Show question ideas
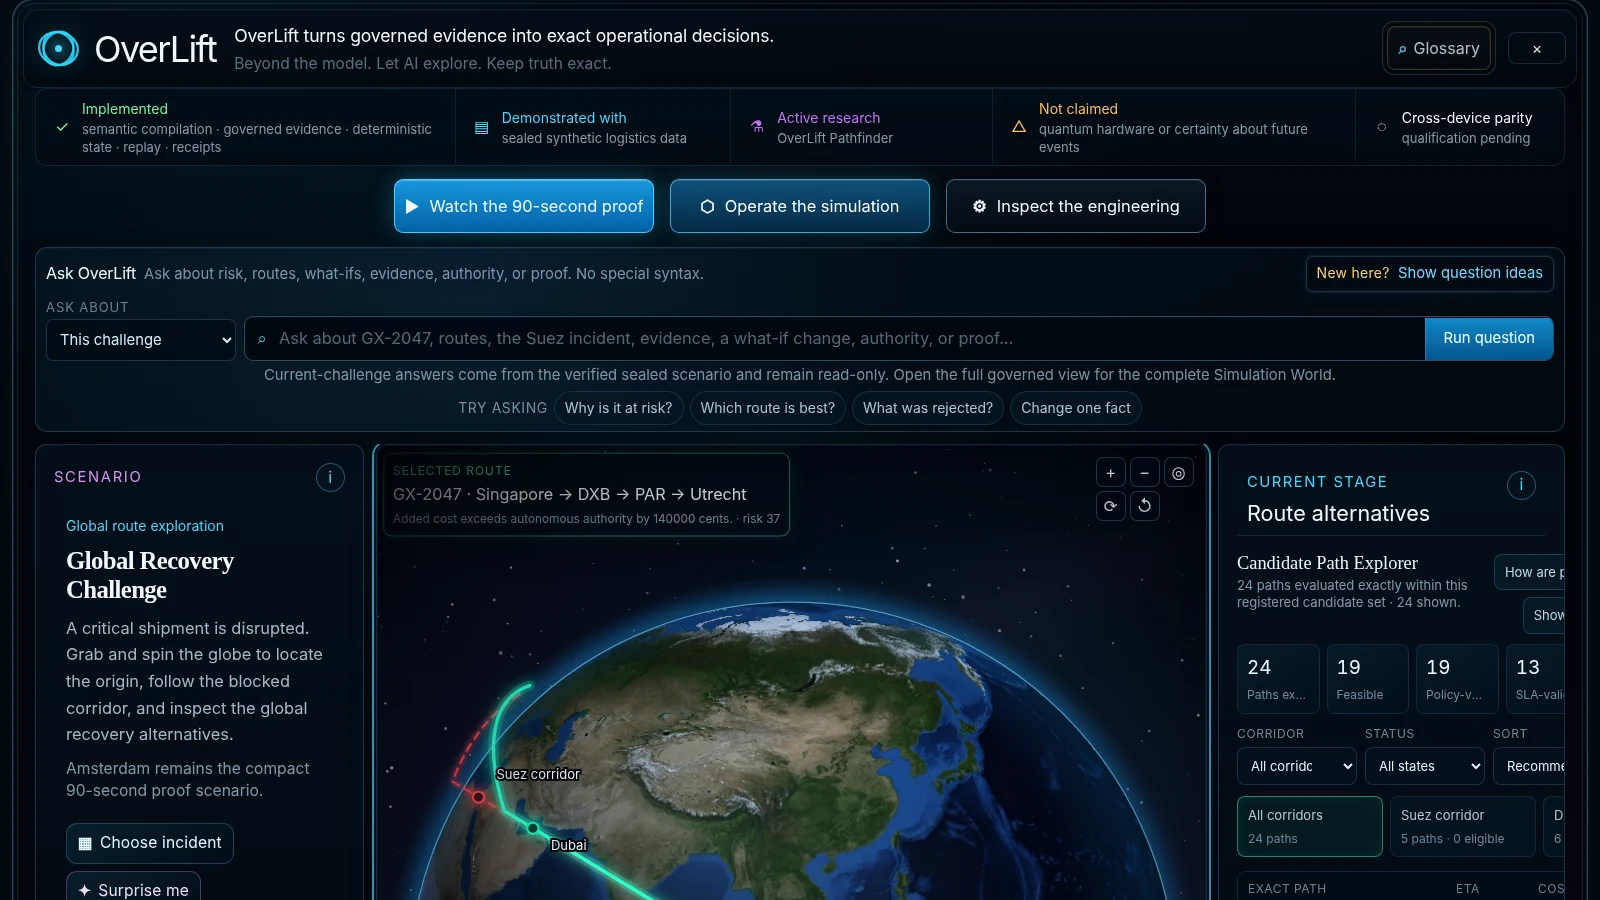 pyautogui.click(x=1429, y=273)
